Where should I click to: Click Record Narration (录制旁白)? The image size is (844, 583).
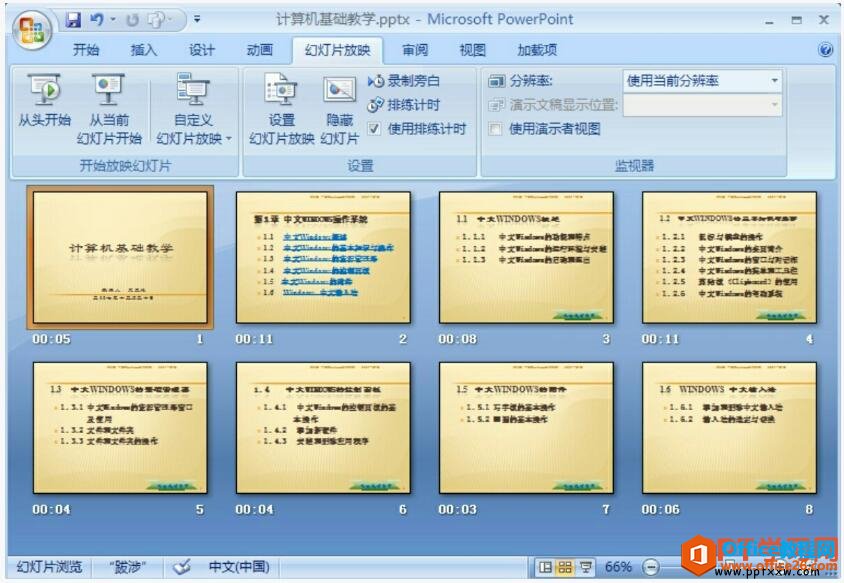[404, 81]
